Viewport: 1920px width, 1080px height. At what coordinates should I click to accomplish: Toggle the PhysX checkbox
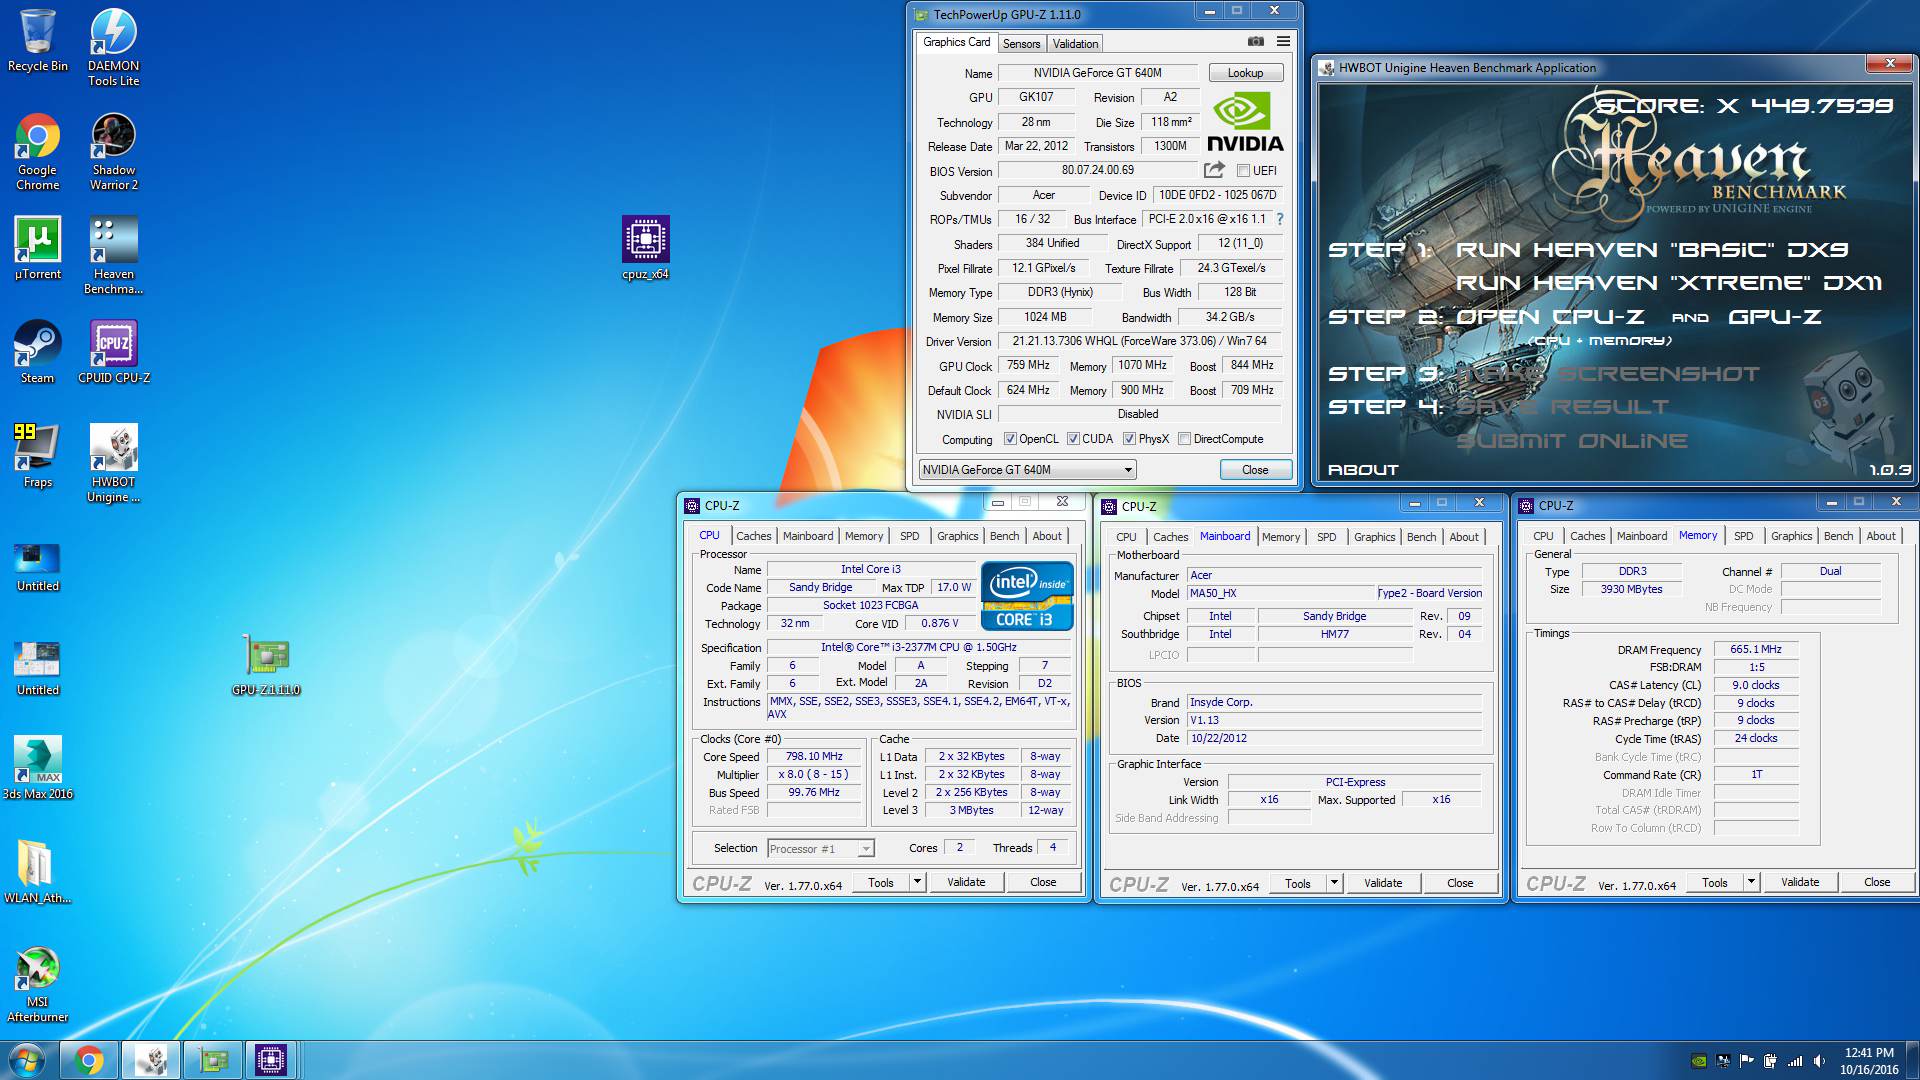1129,439
